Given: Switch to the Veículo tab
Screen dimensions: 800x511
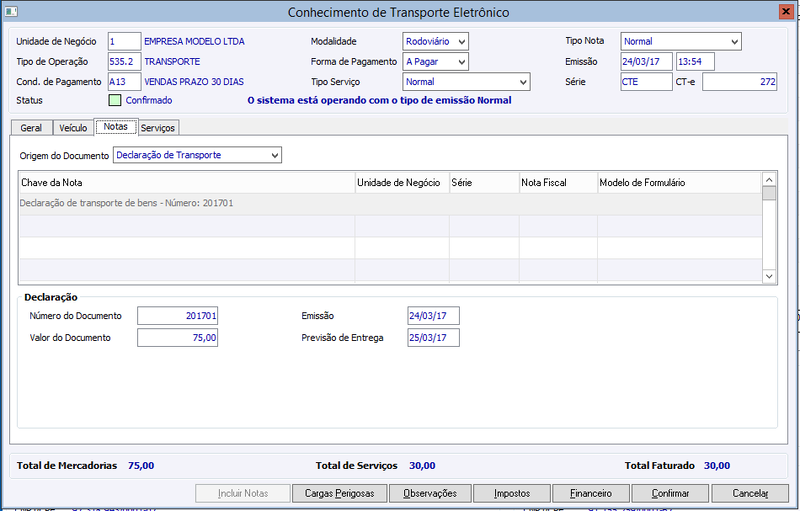Looking at the screenshot, I should coord(73,127).
